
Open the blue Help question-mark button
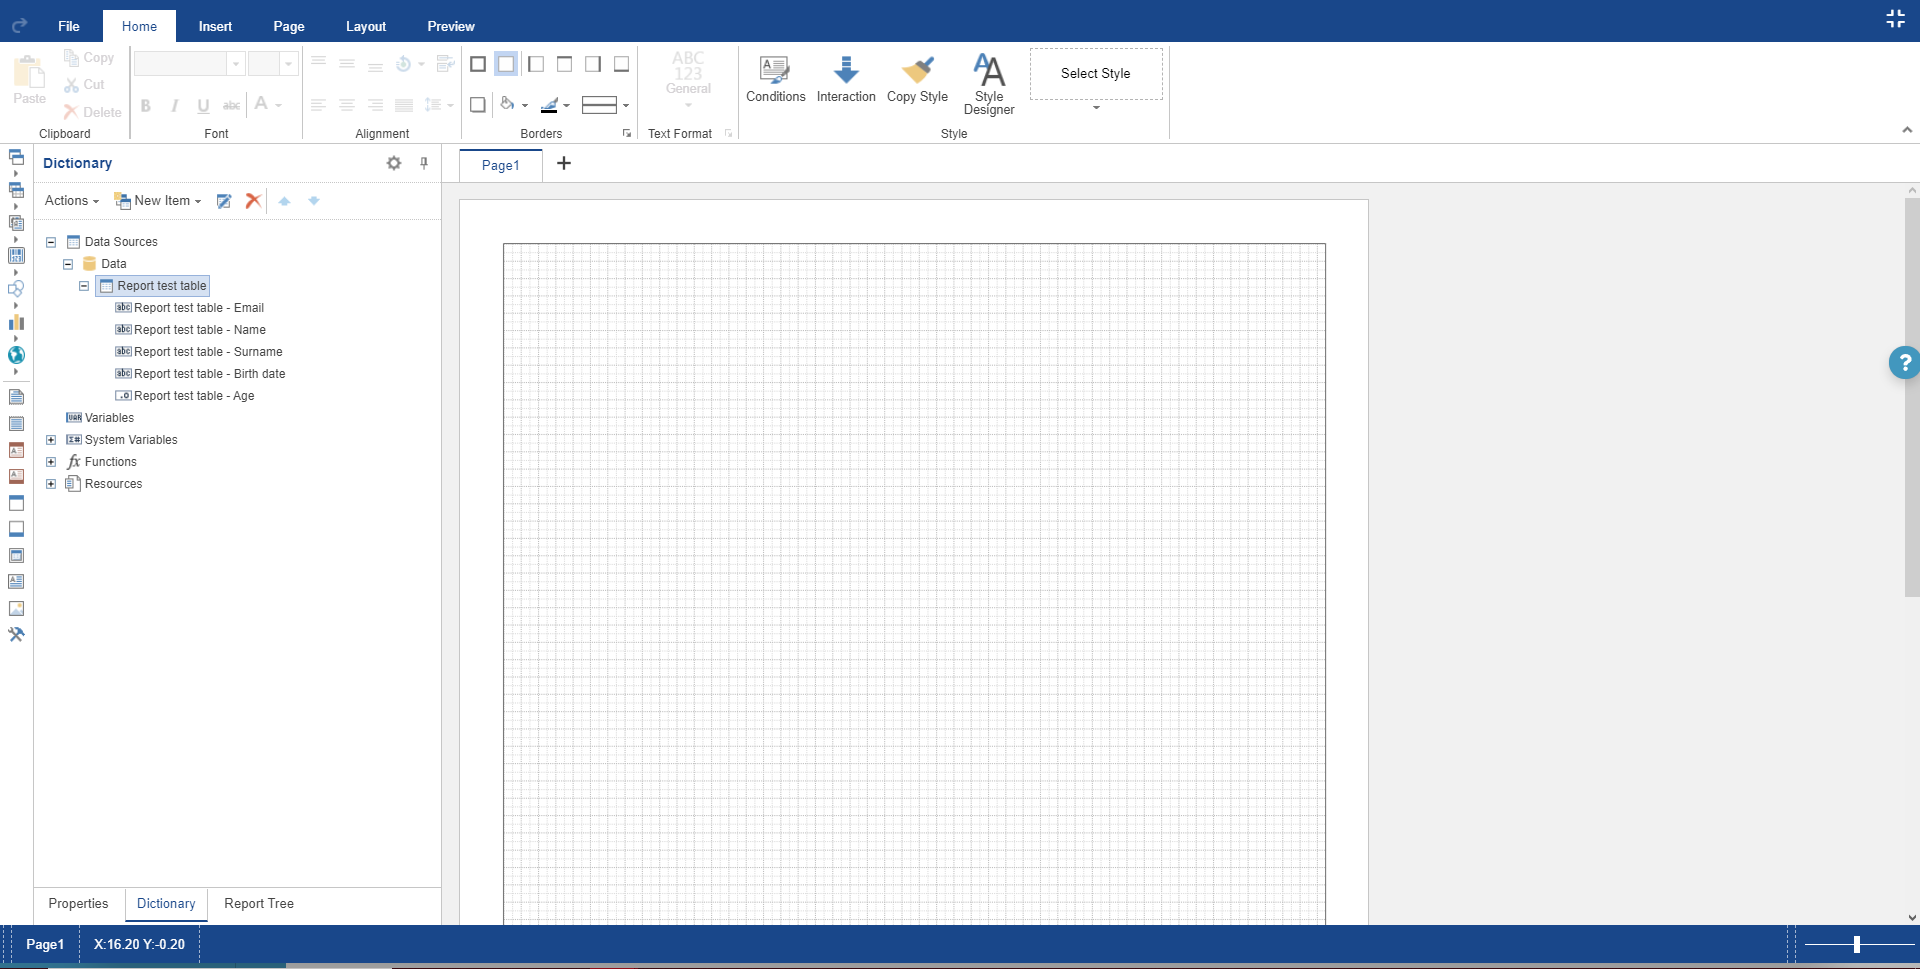(x=1904, y=362)
